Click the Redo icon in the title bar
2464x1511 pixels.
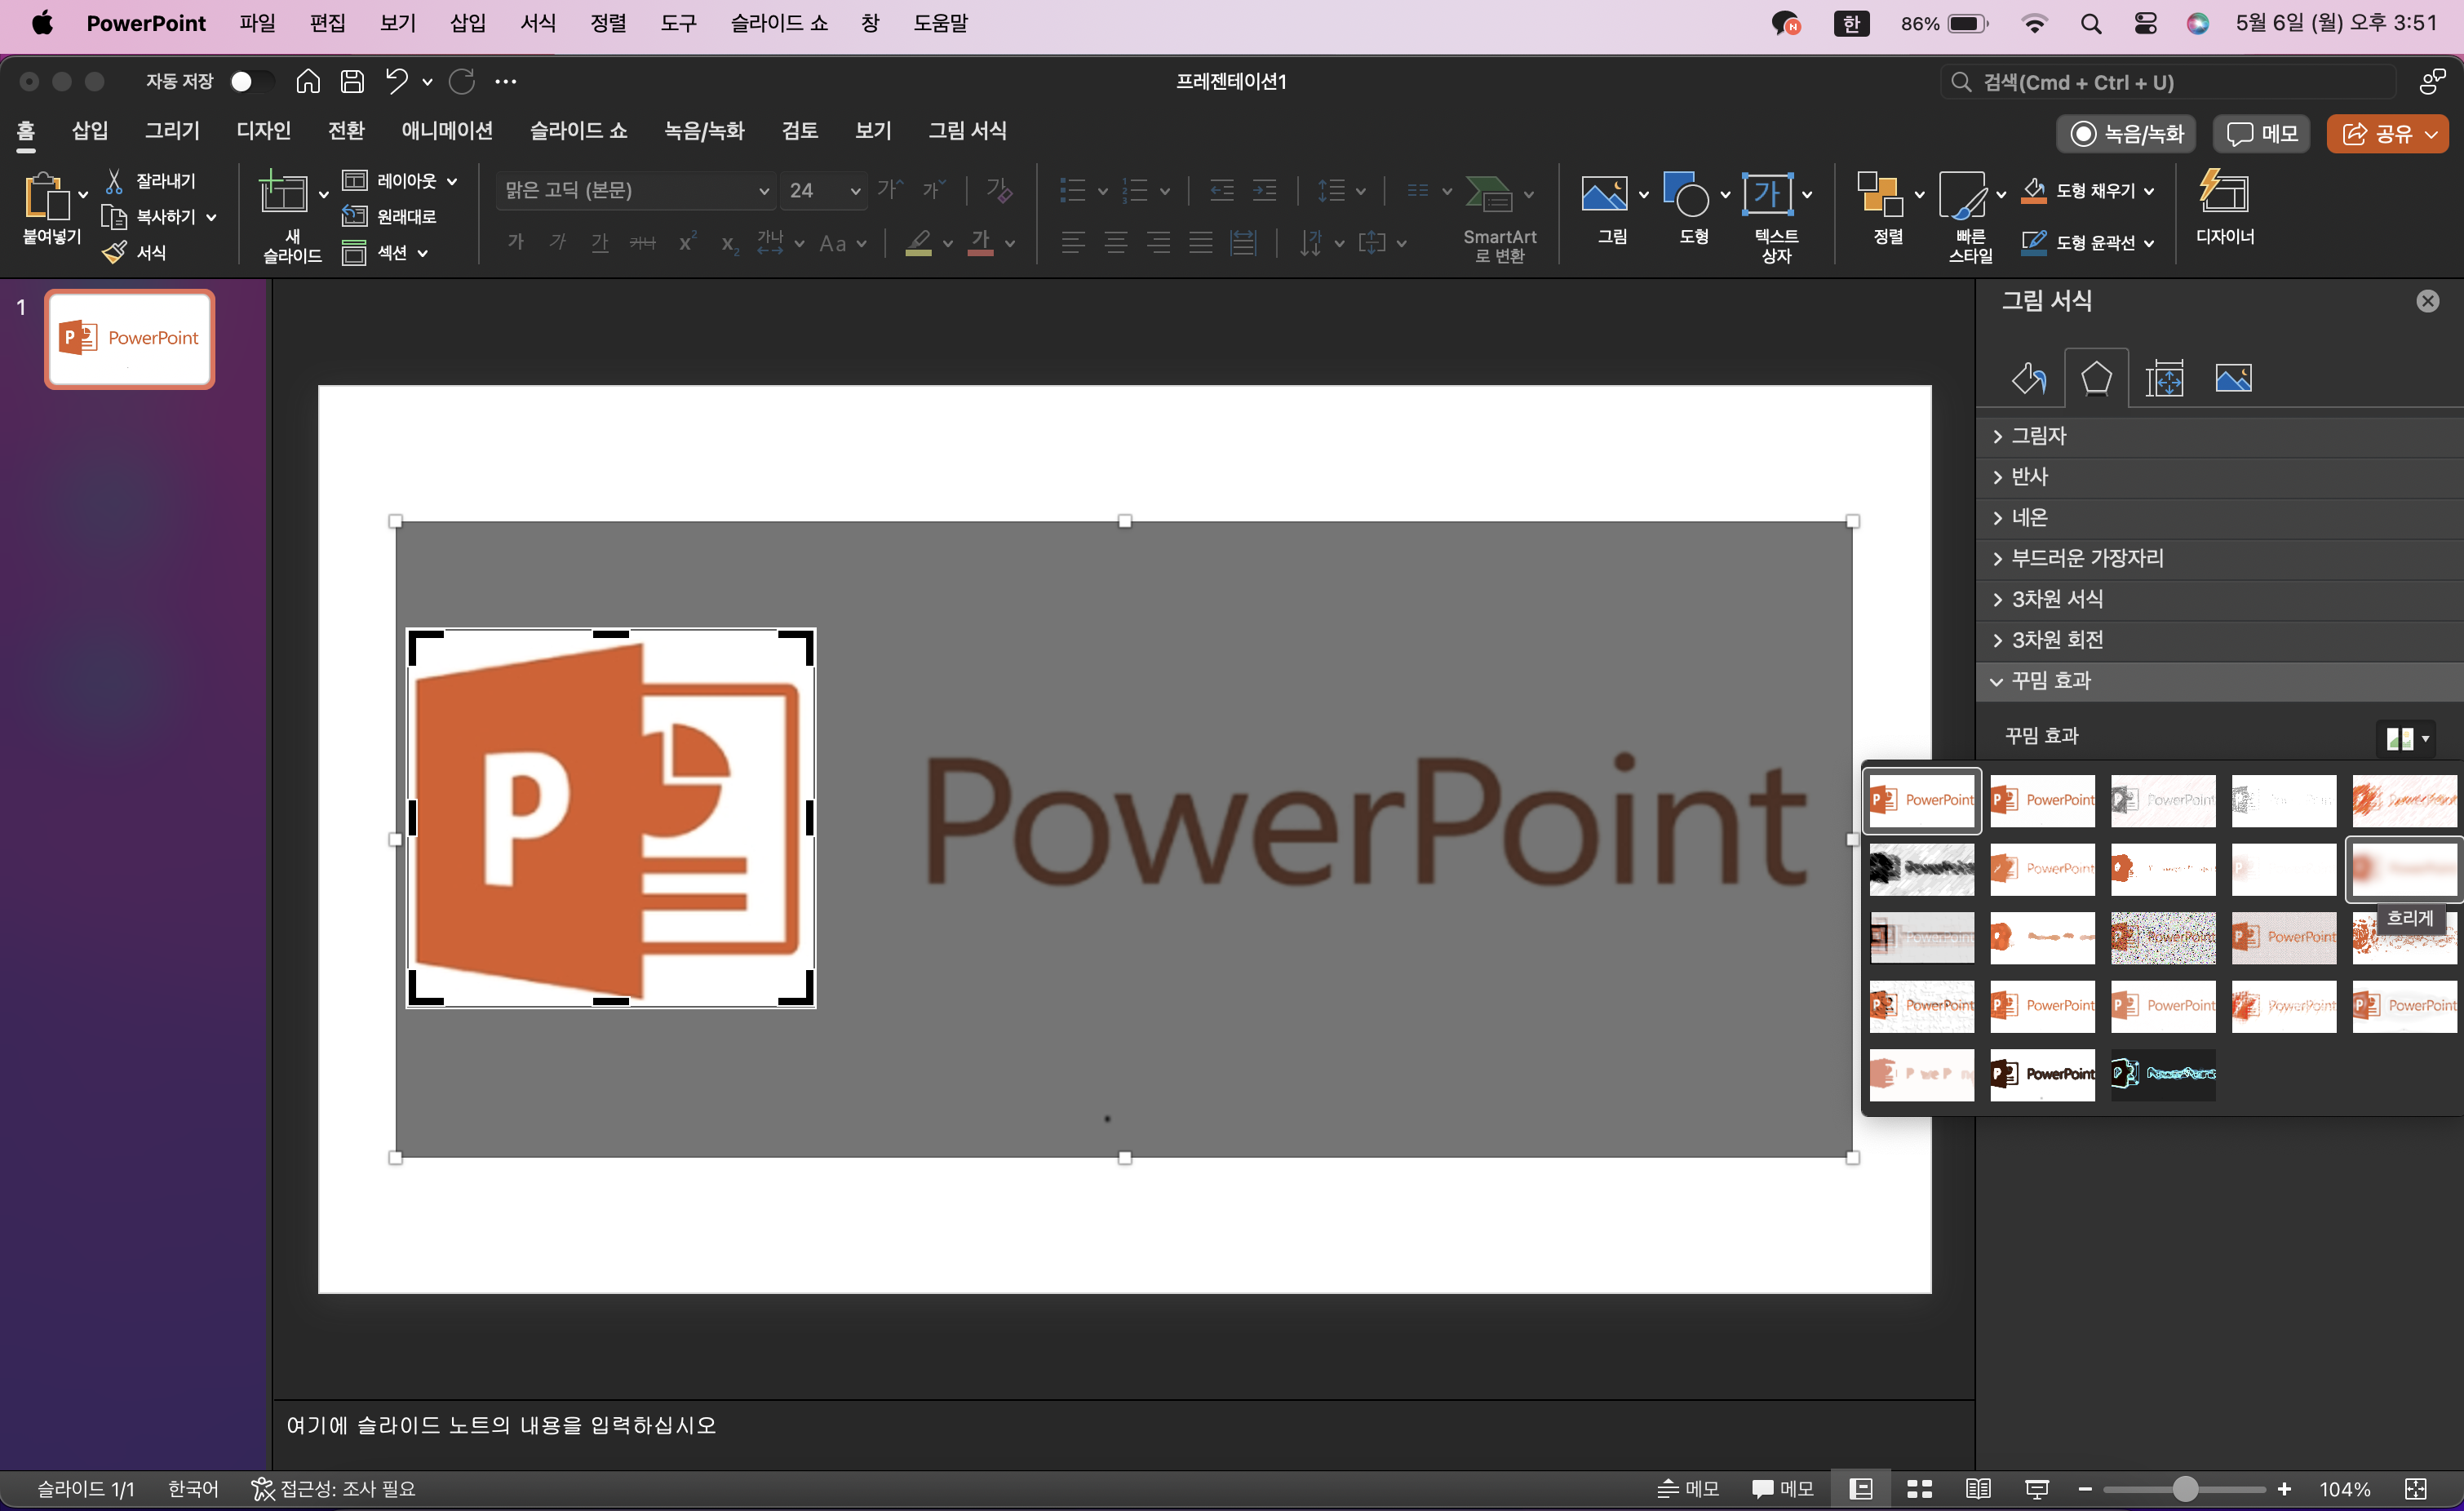click(461, 81)
